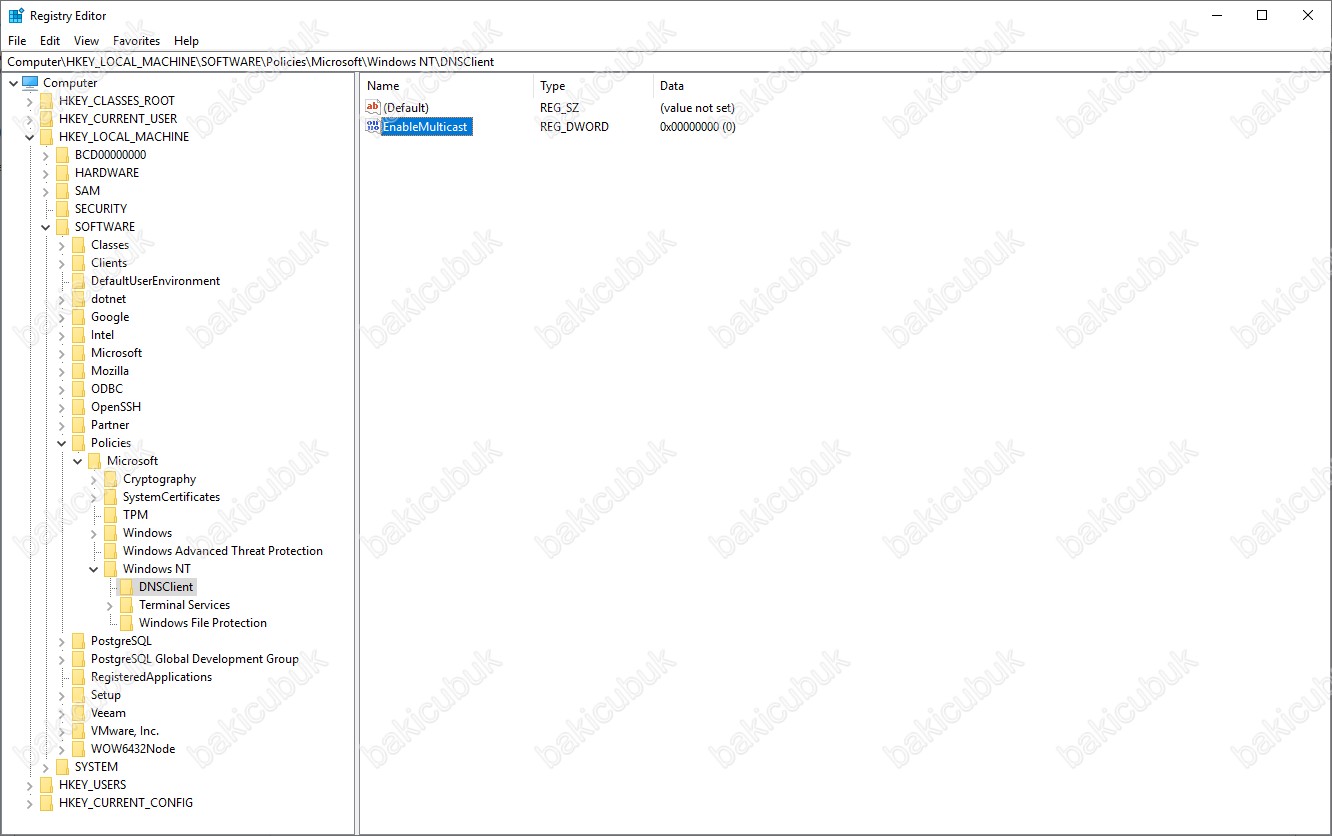Click the DNSClient folder icon
Image resolution: width=1332 pixels, height=836 pixels.
pos(127,587)
